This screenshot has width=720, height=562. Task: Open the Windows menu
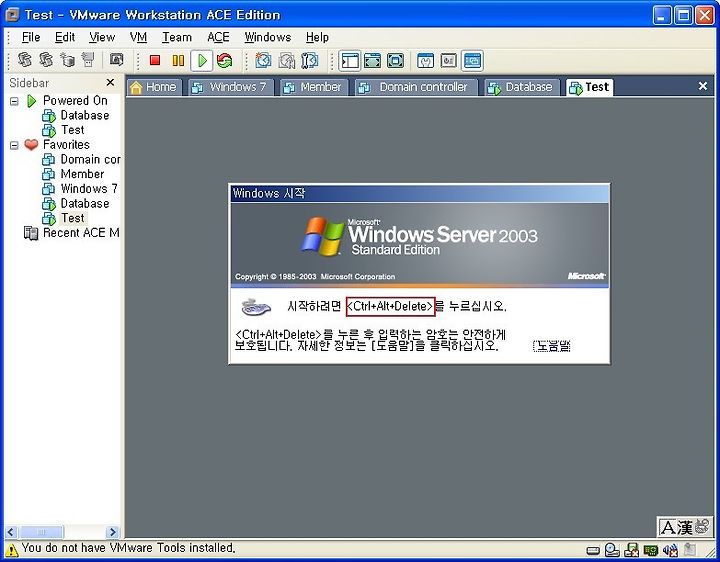[x=268, y=37]
